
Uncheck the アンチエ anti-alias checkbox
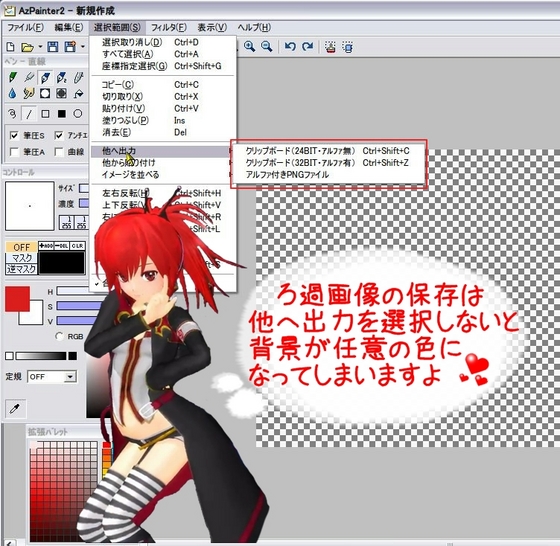tap(59, 135)
